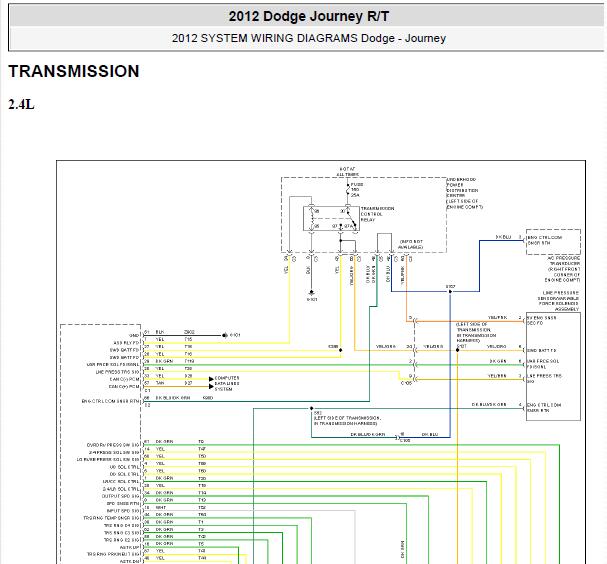
Task: Click the fuse symbol labeled 25A
Action: pos(348,190)
